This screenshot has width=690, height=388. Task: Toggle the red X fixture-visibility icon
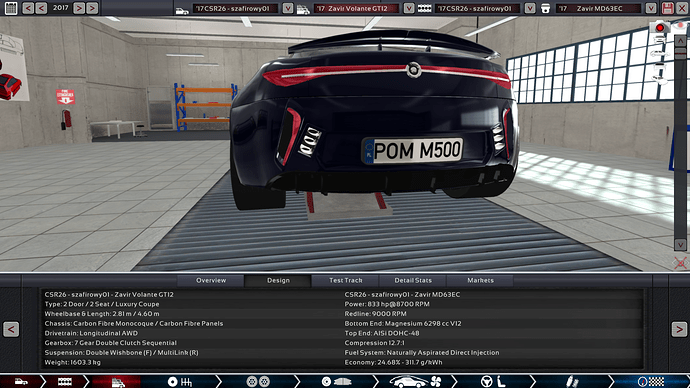[x=680, y=263]
